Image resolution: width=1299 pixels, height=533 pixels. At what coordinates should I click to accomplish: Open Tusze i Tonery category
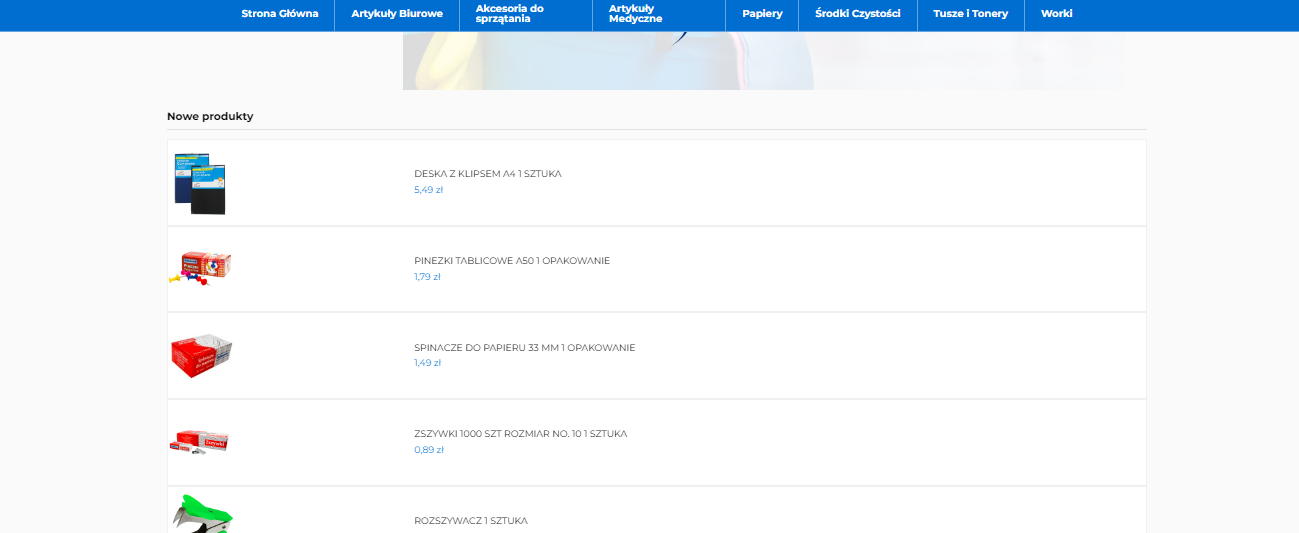pyautogui.click(x=971, y=14)
